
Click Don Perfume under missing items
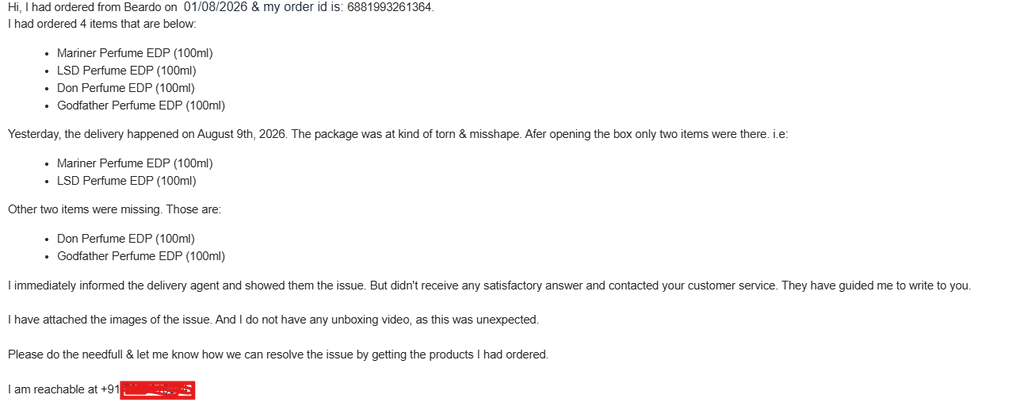126,239
